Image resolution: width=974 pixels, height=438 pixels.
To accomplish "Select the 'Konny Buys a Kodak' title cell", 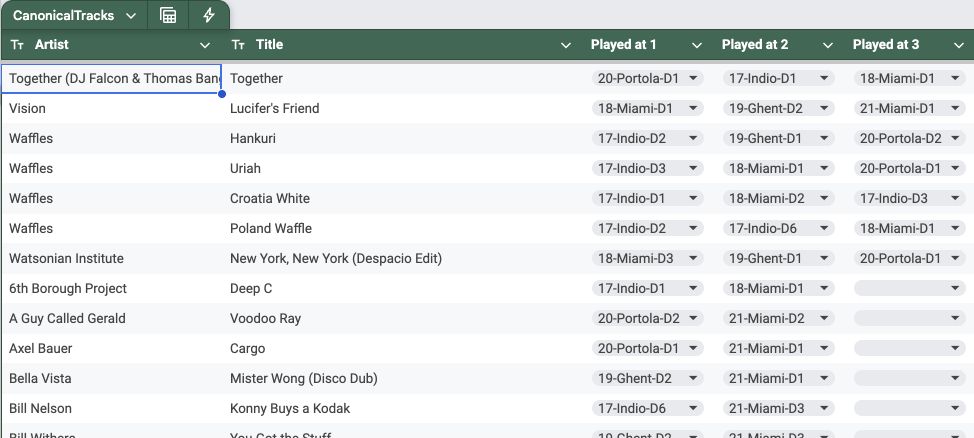I will (x=404, y=408).
